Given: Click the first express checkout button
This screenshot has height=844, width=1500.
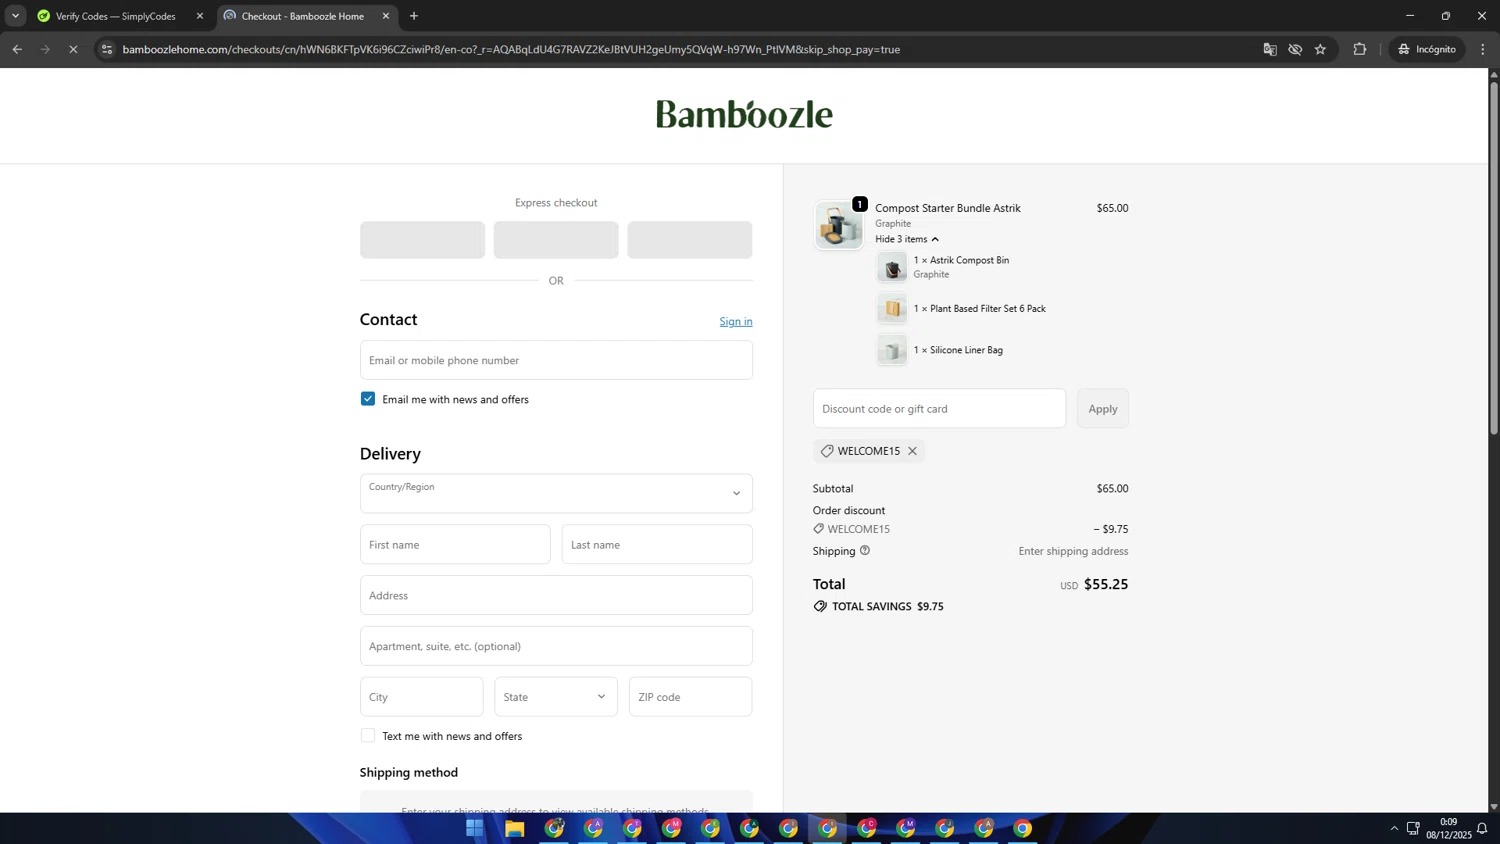Looking at the screenshot, I should 422,240.
